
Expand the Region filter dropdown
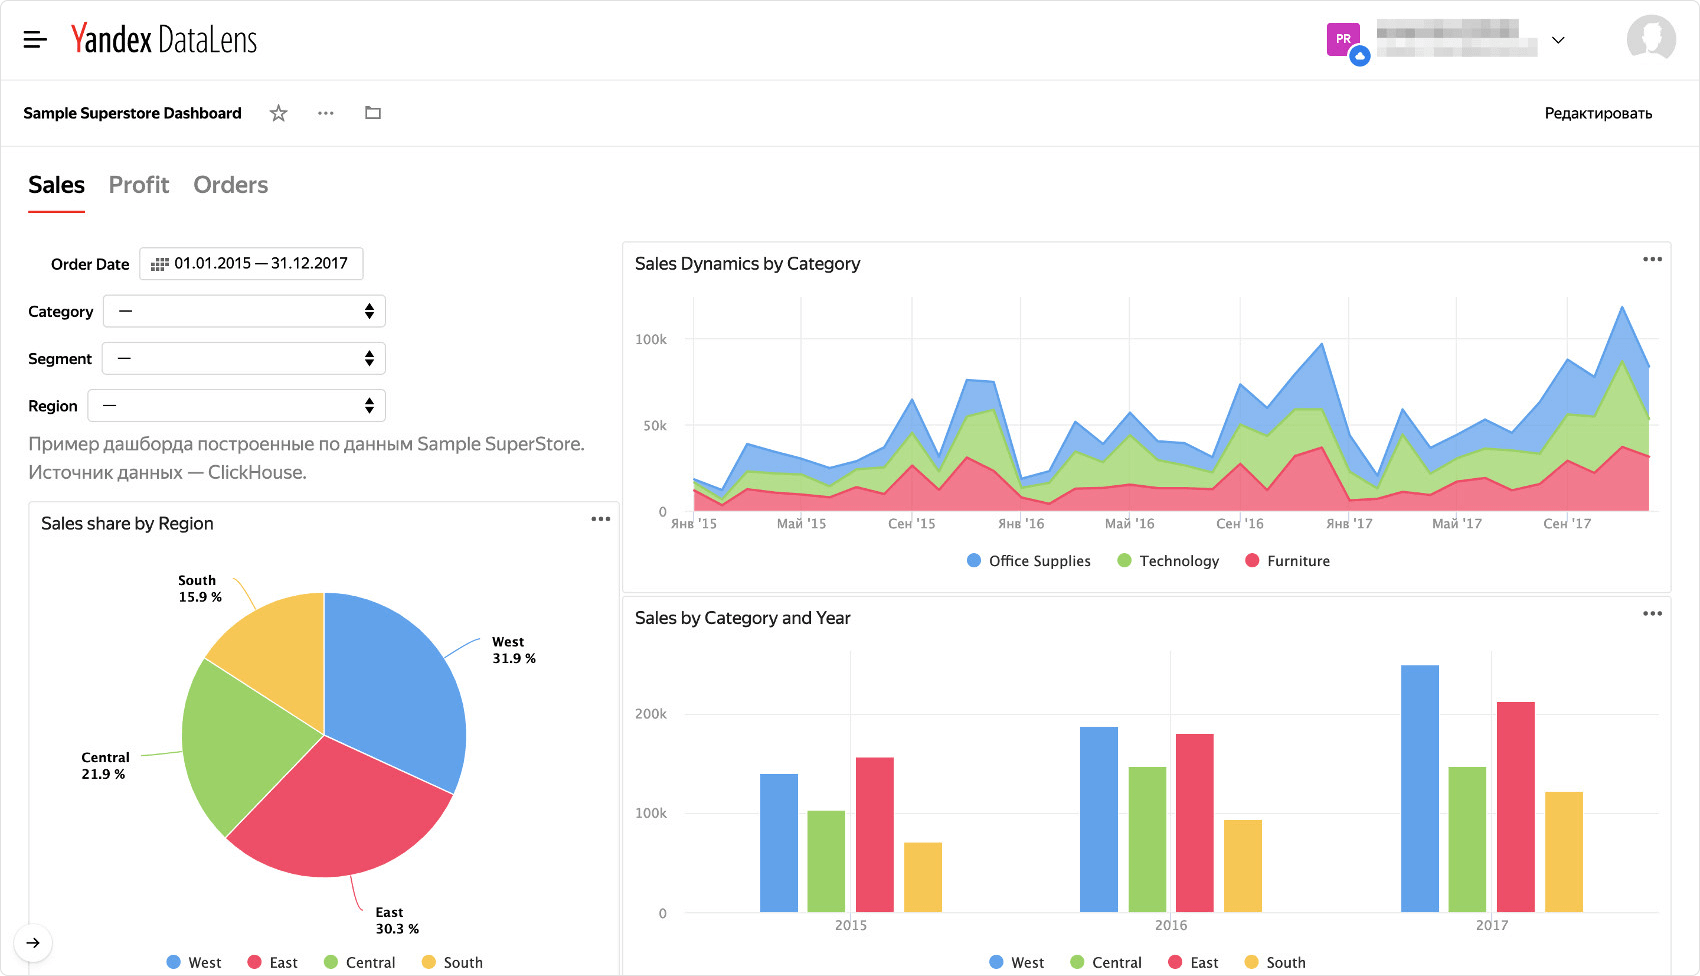pos(236,405)
